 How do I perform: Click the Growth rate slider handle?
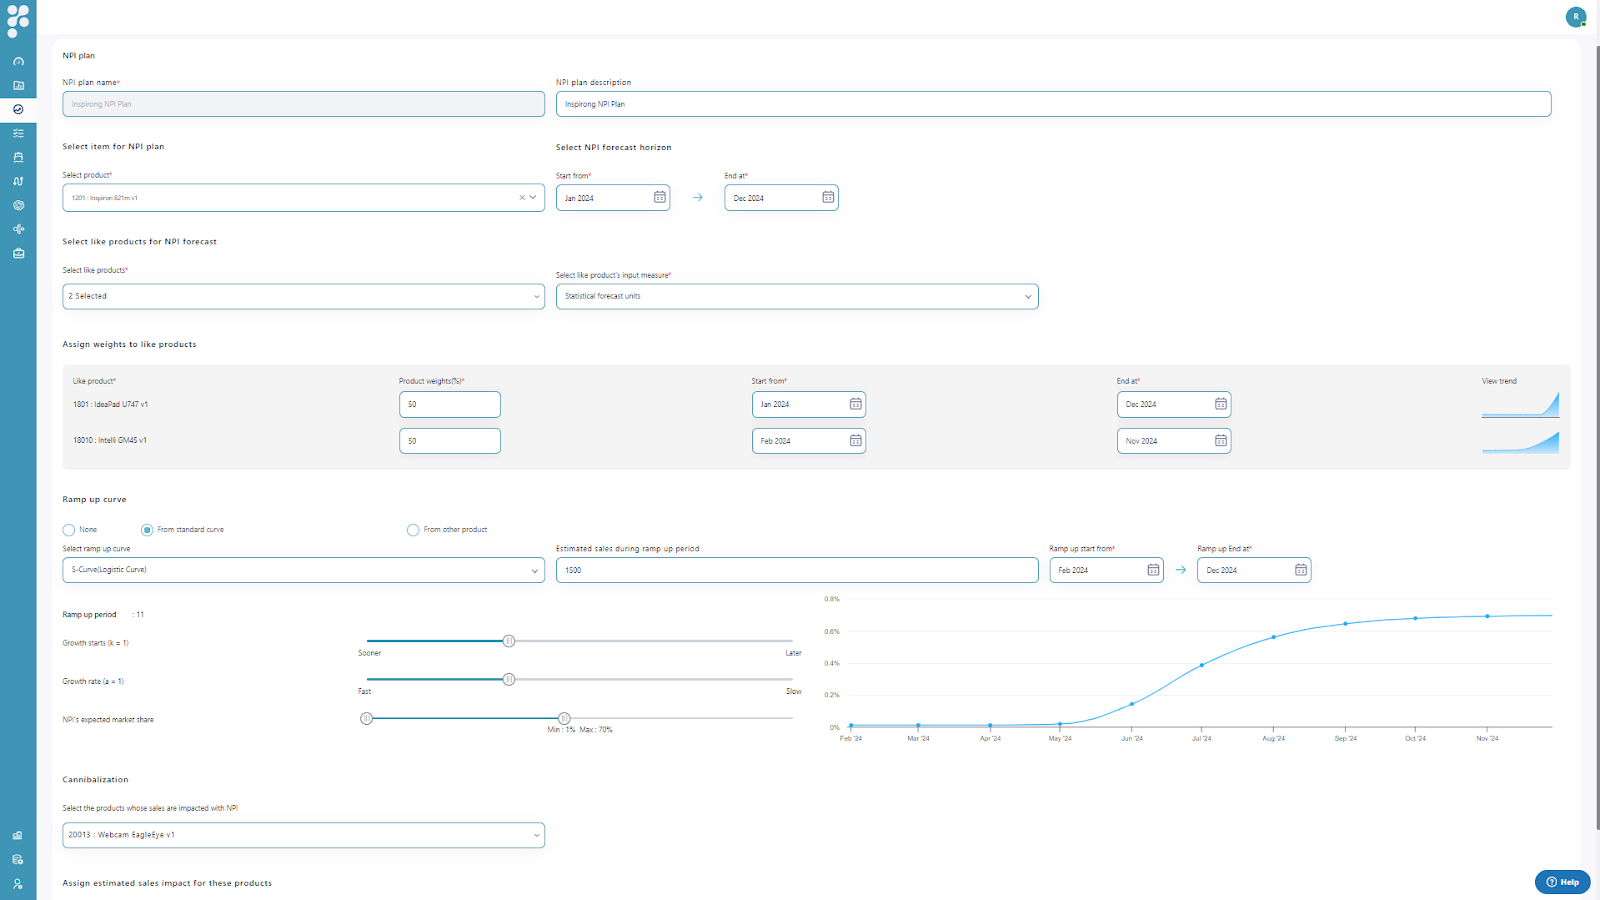click(509, 679)
